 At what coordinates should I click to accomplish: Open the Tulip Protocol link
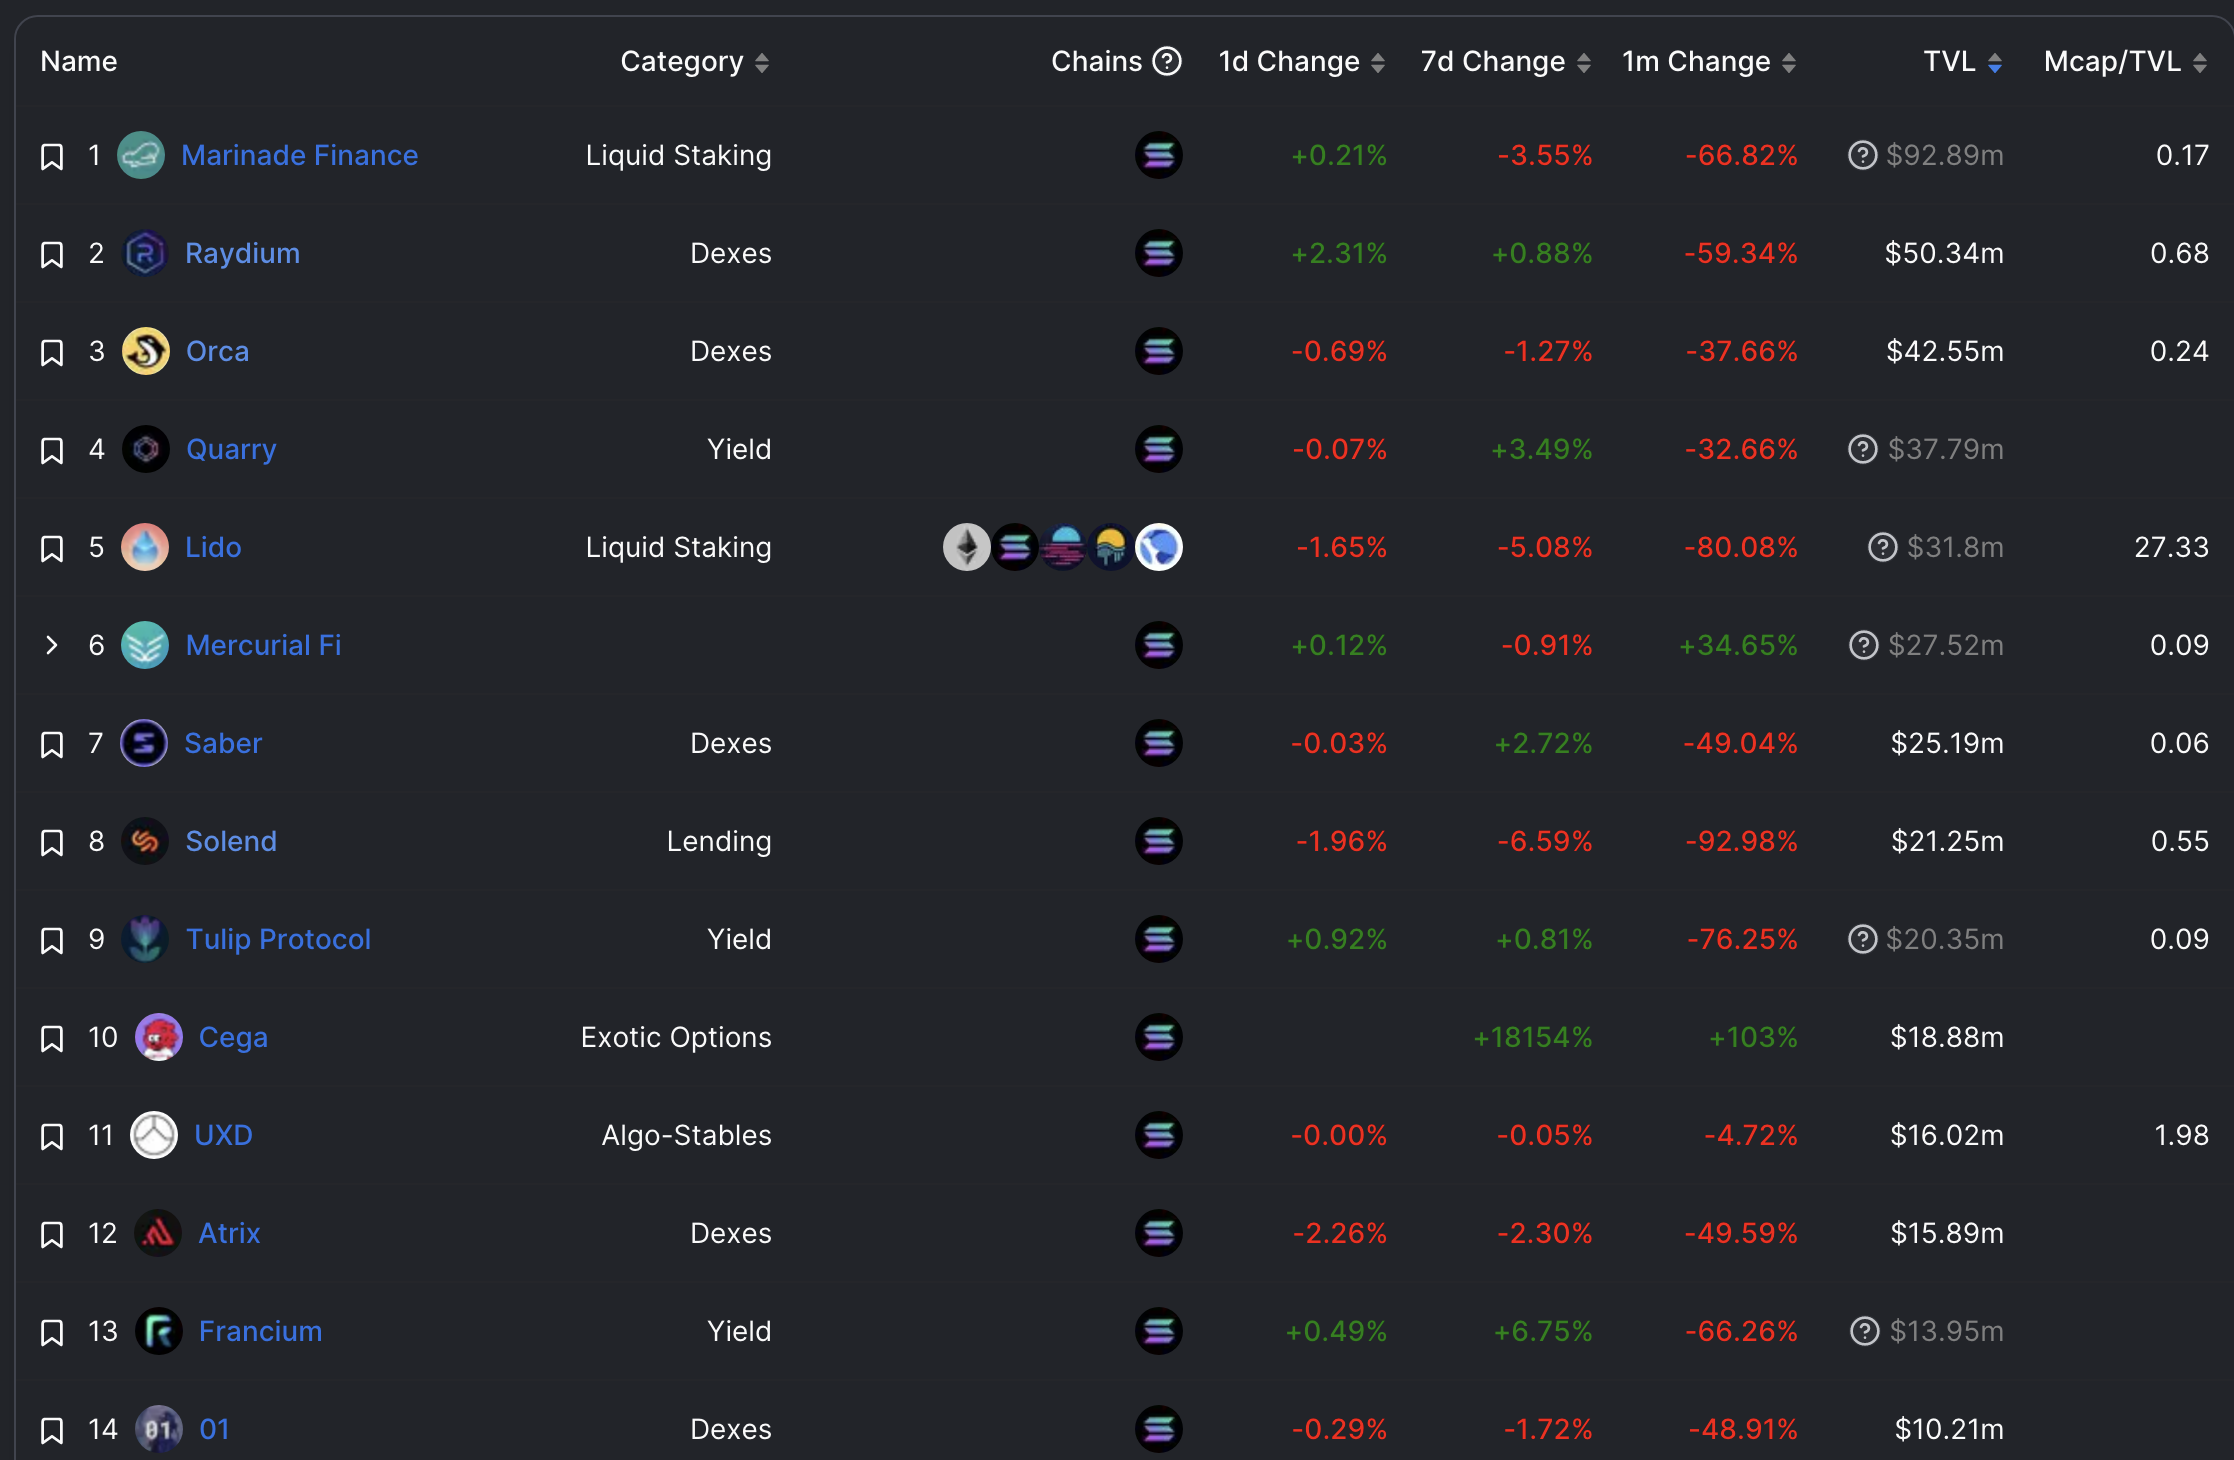(x=278, y=939)
